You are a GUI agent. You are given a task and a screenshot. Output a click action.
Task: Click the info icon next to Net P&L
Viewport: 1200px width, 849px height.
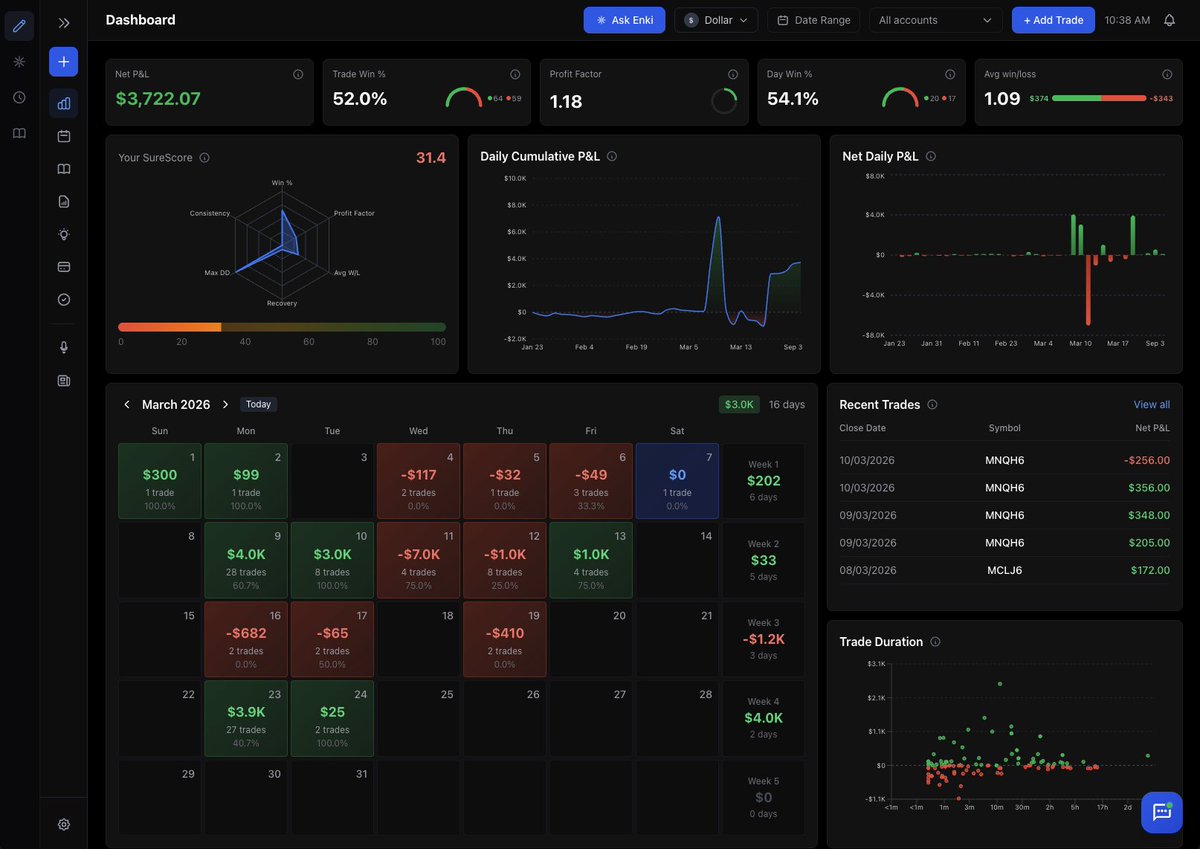tap(298, 74)
